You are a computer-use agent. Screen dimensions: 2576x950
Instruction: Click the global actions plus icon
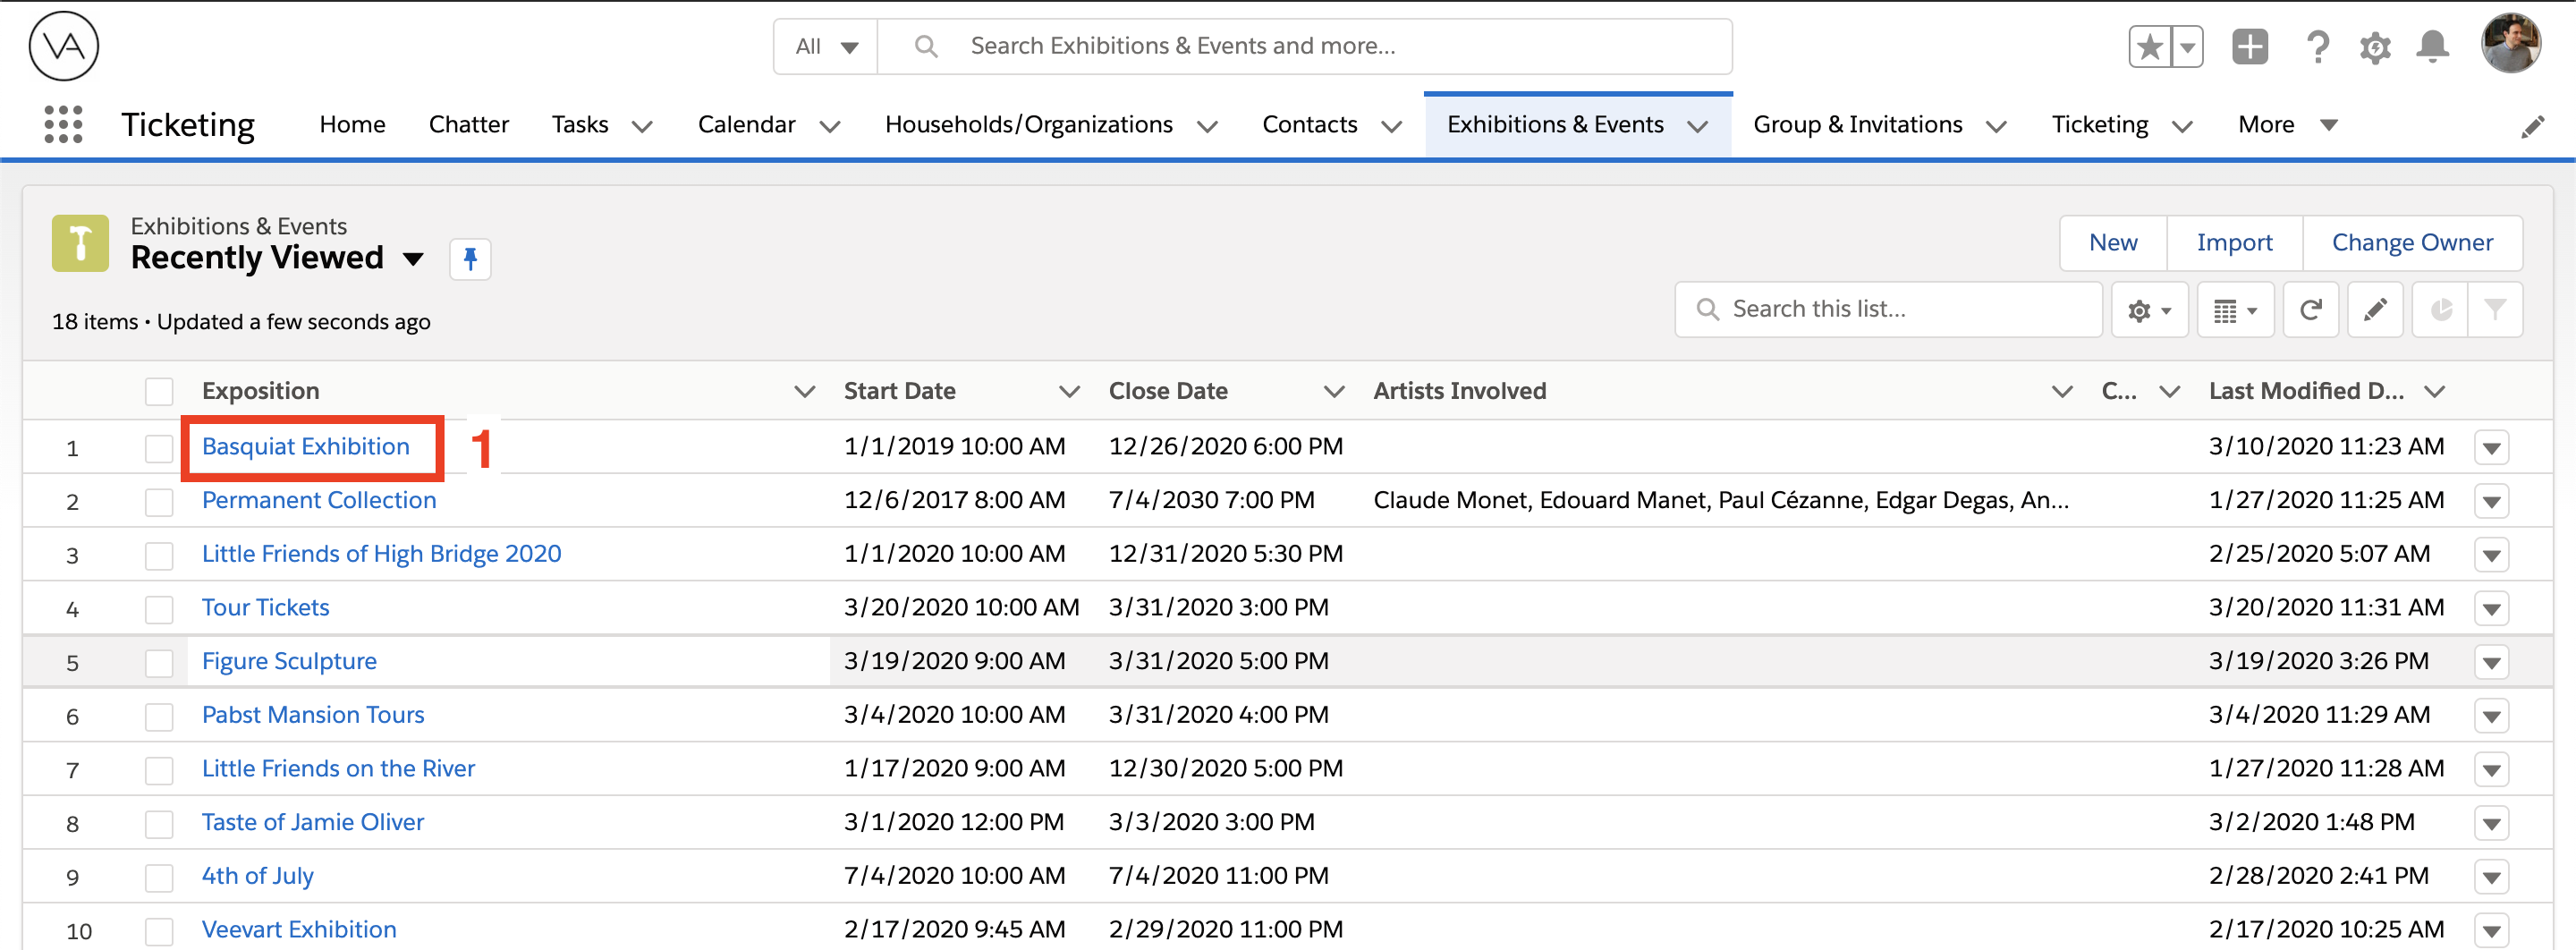click(x=2249, y=46)
